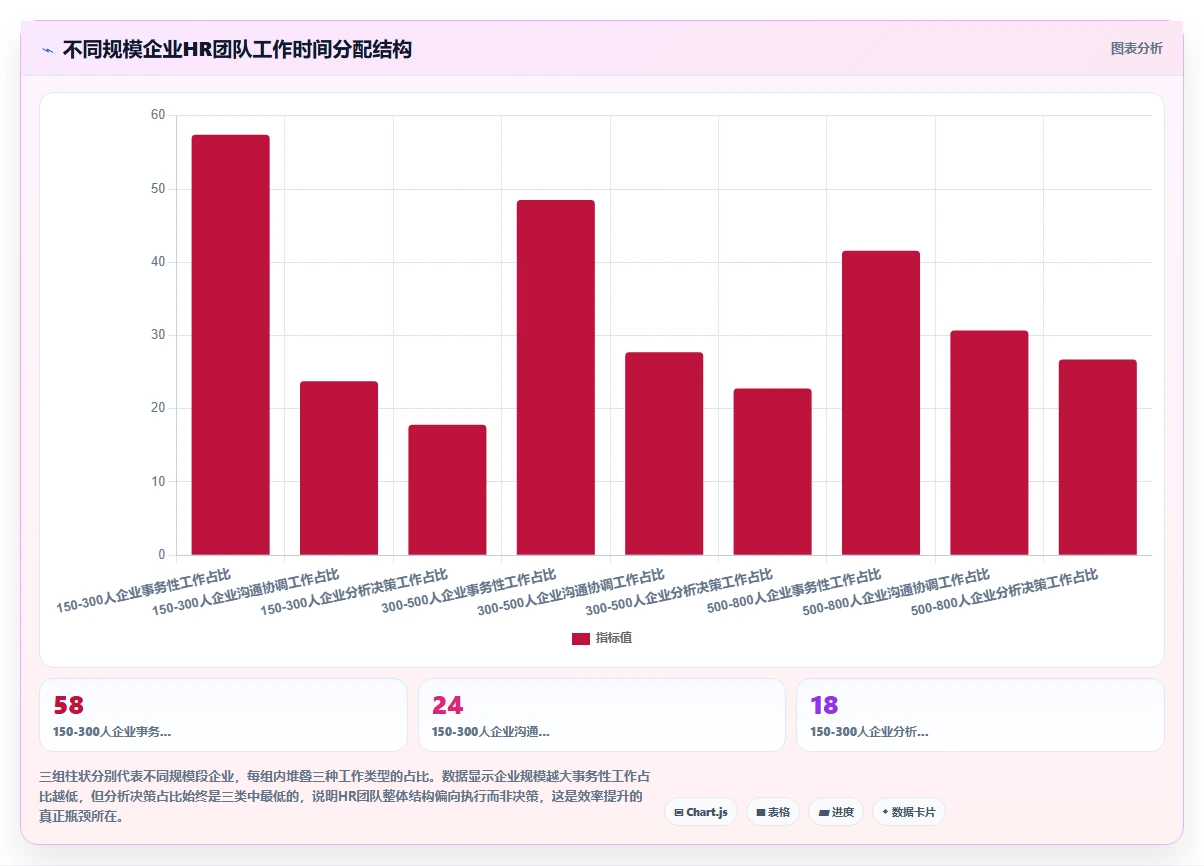Select the Chart.js tag chip
Image resolution: width=1204 pixels, height=866 pixels.
coord(701,812)
